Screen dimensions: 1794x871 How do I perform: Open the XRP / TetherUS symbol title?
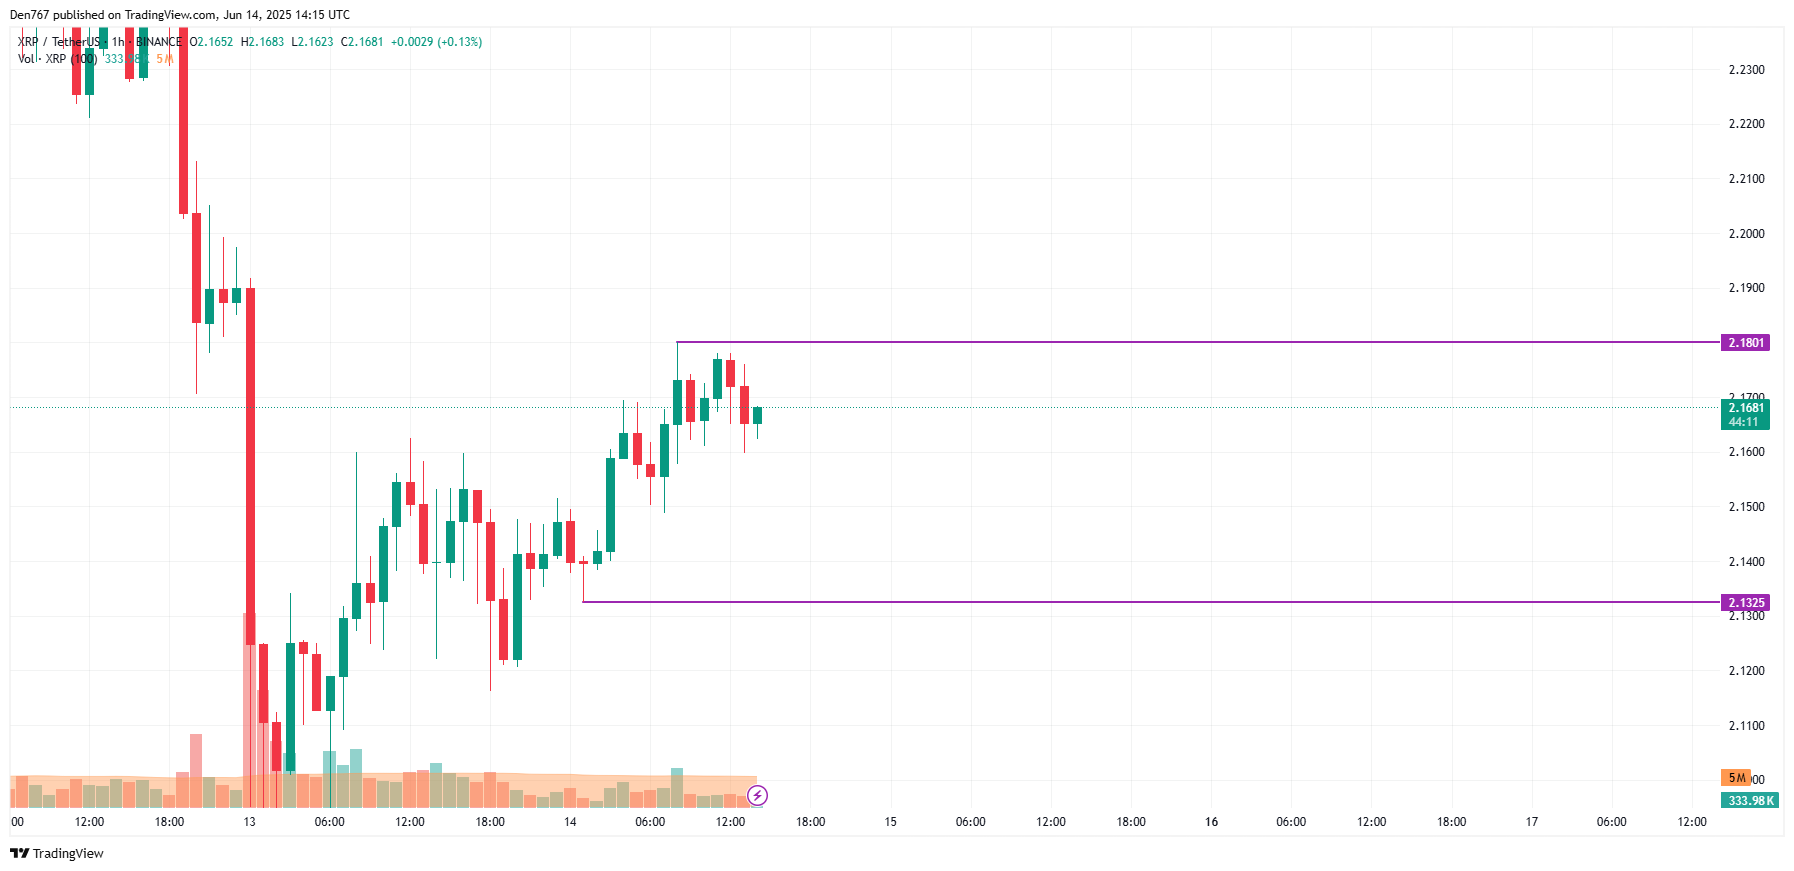(60, 42)
